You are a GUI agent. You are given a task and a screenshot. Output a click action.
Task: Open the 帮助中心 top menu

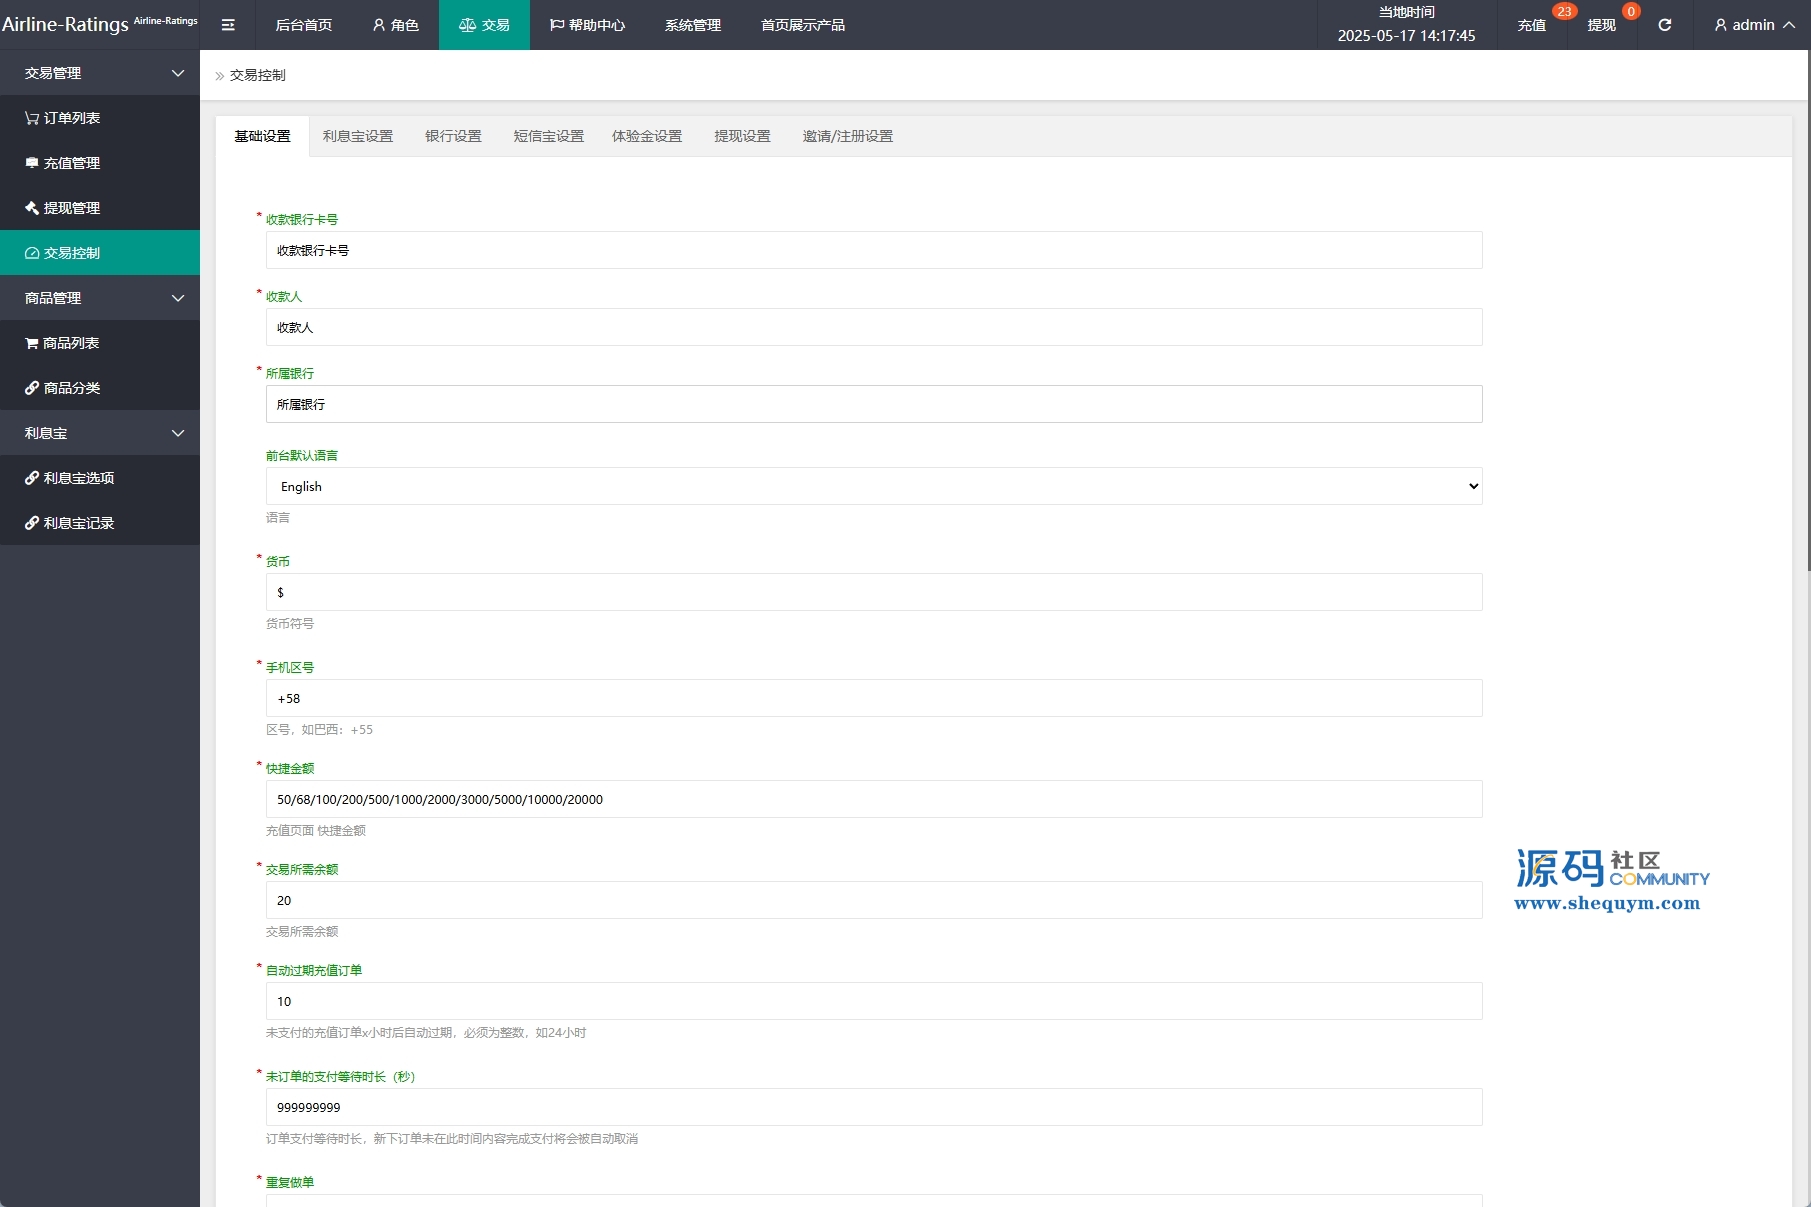pyautogui.click(x=587, y=25)
